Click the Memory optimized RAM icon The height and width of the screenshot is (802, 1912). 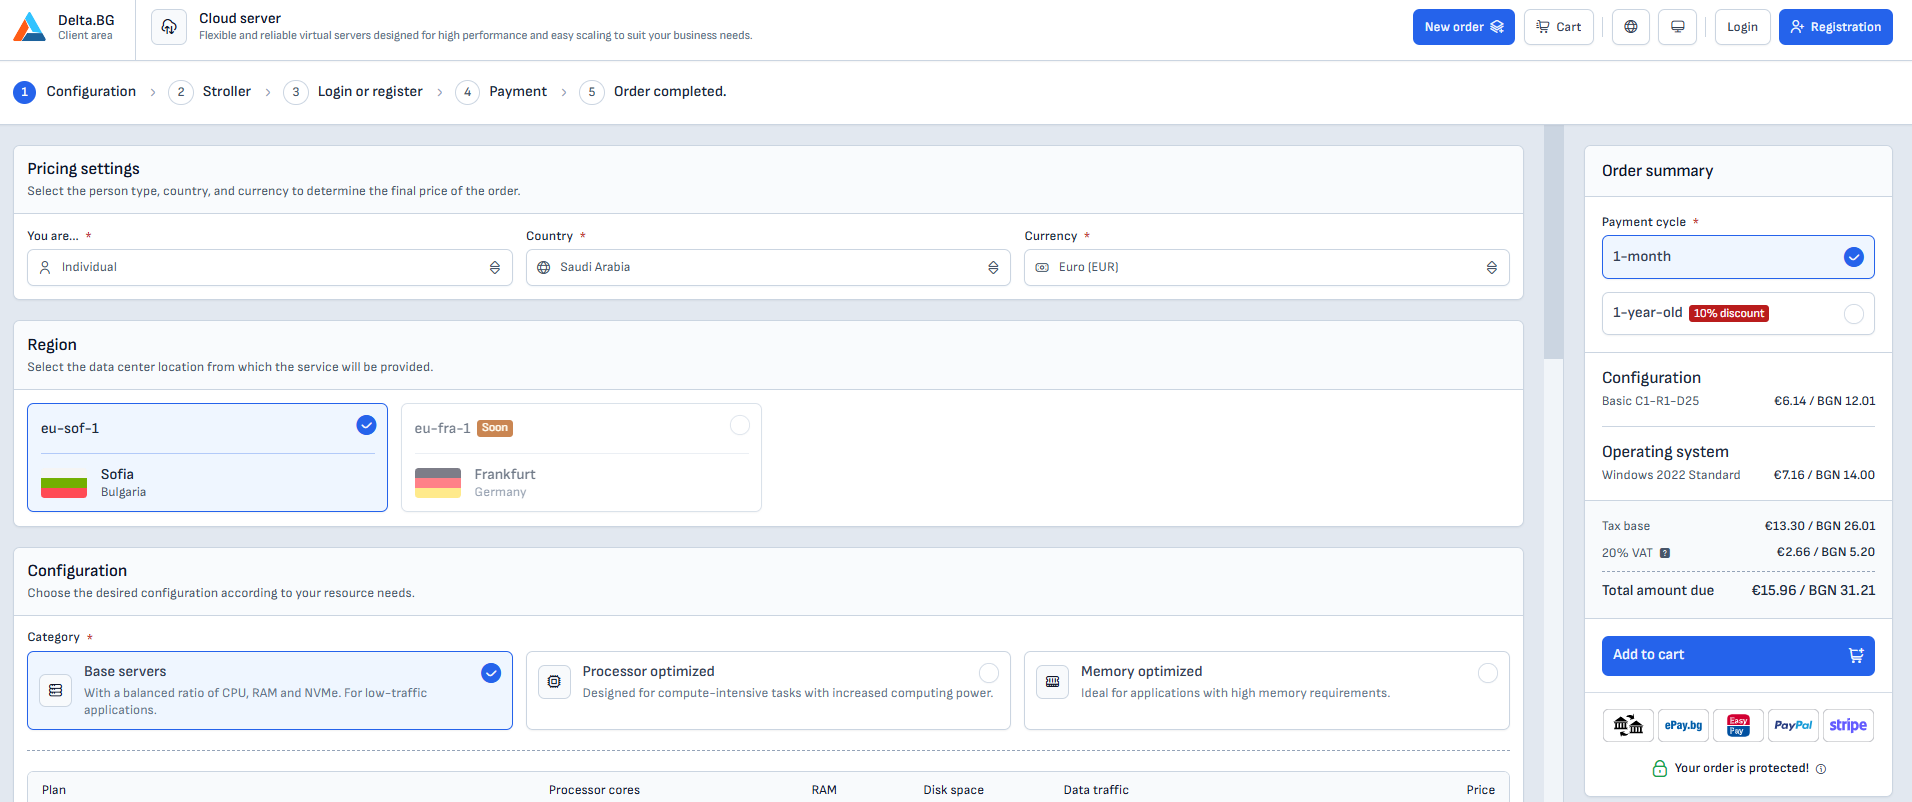click(x=1053, y=682)
